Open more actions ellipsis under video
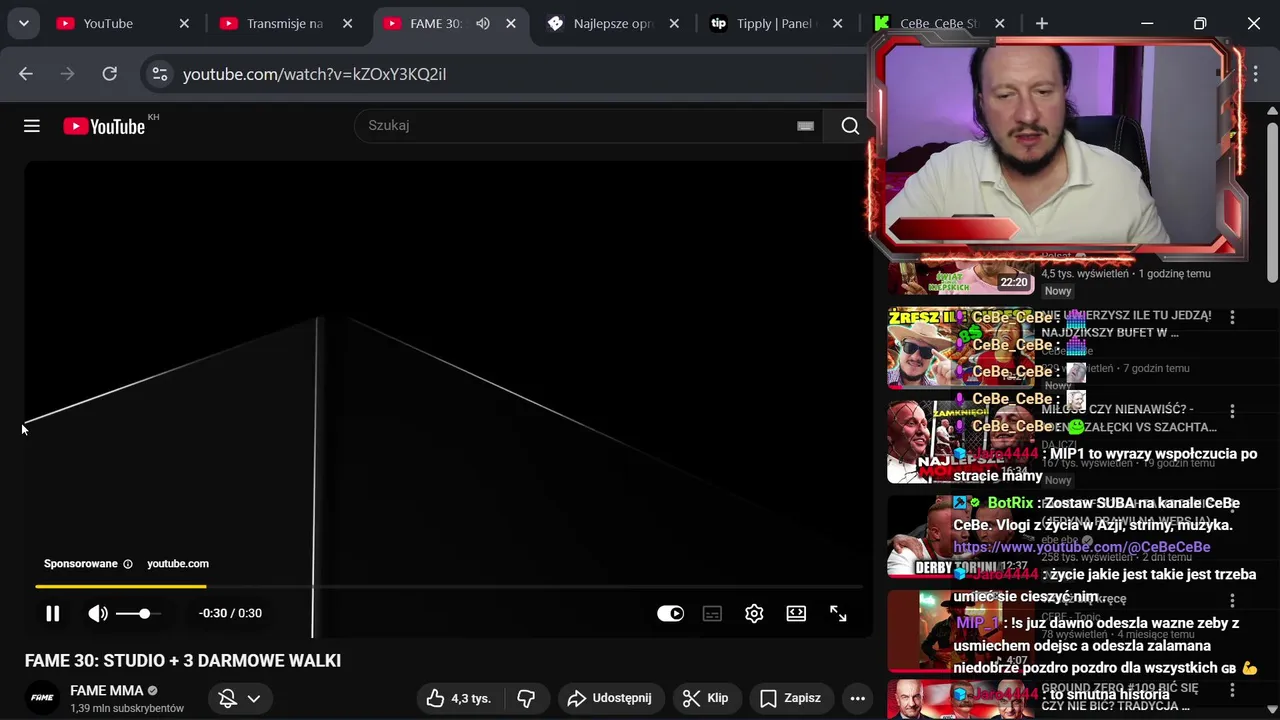The width and height of the screenshot is (1280, 720). [857, 698]
